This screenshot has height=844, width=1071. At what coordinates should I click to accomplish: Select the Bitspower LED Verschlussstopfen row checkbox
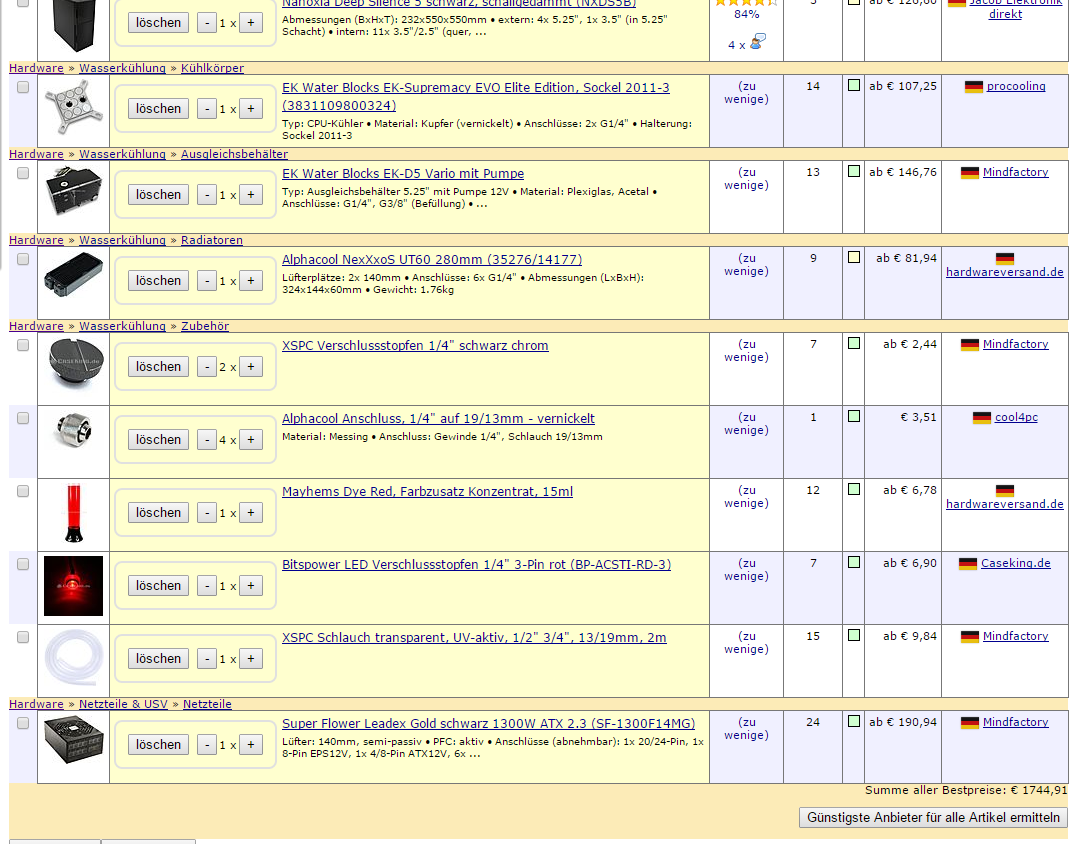[x=23, y=565]
